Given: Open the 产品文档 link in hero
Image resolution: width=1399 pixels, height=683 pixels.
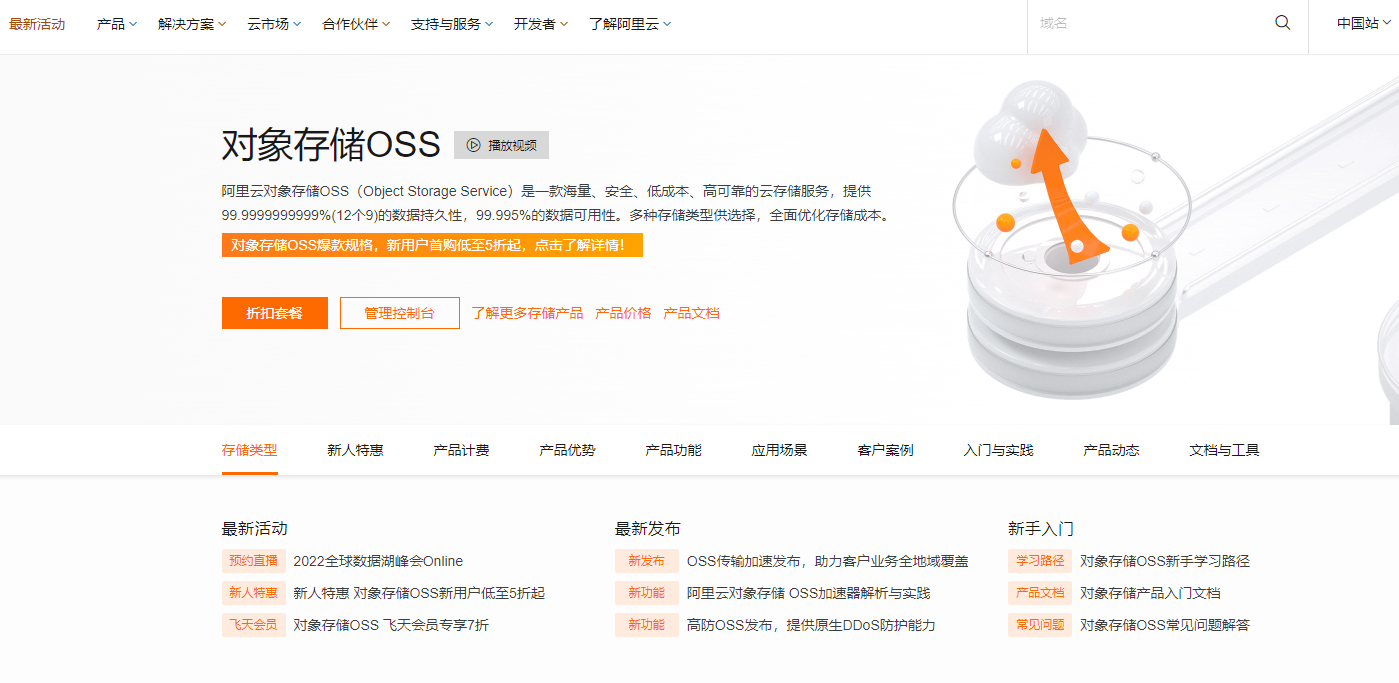Looking at the screenshot, I should tap(691, 313).
